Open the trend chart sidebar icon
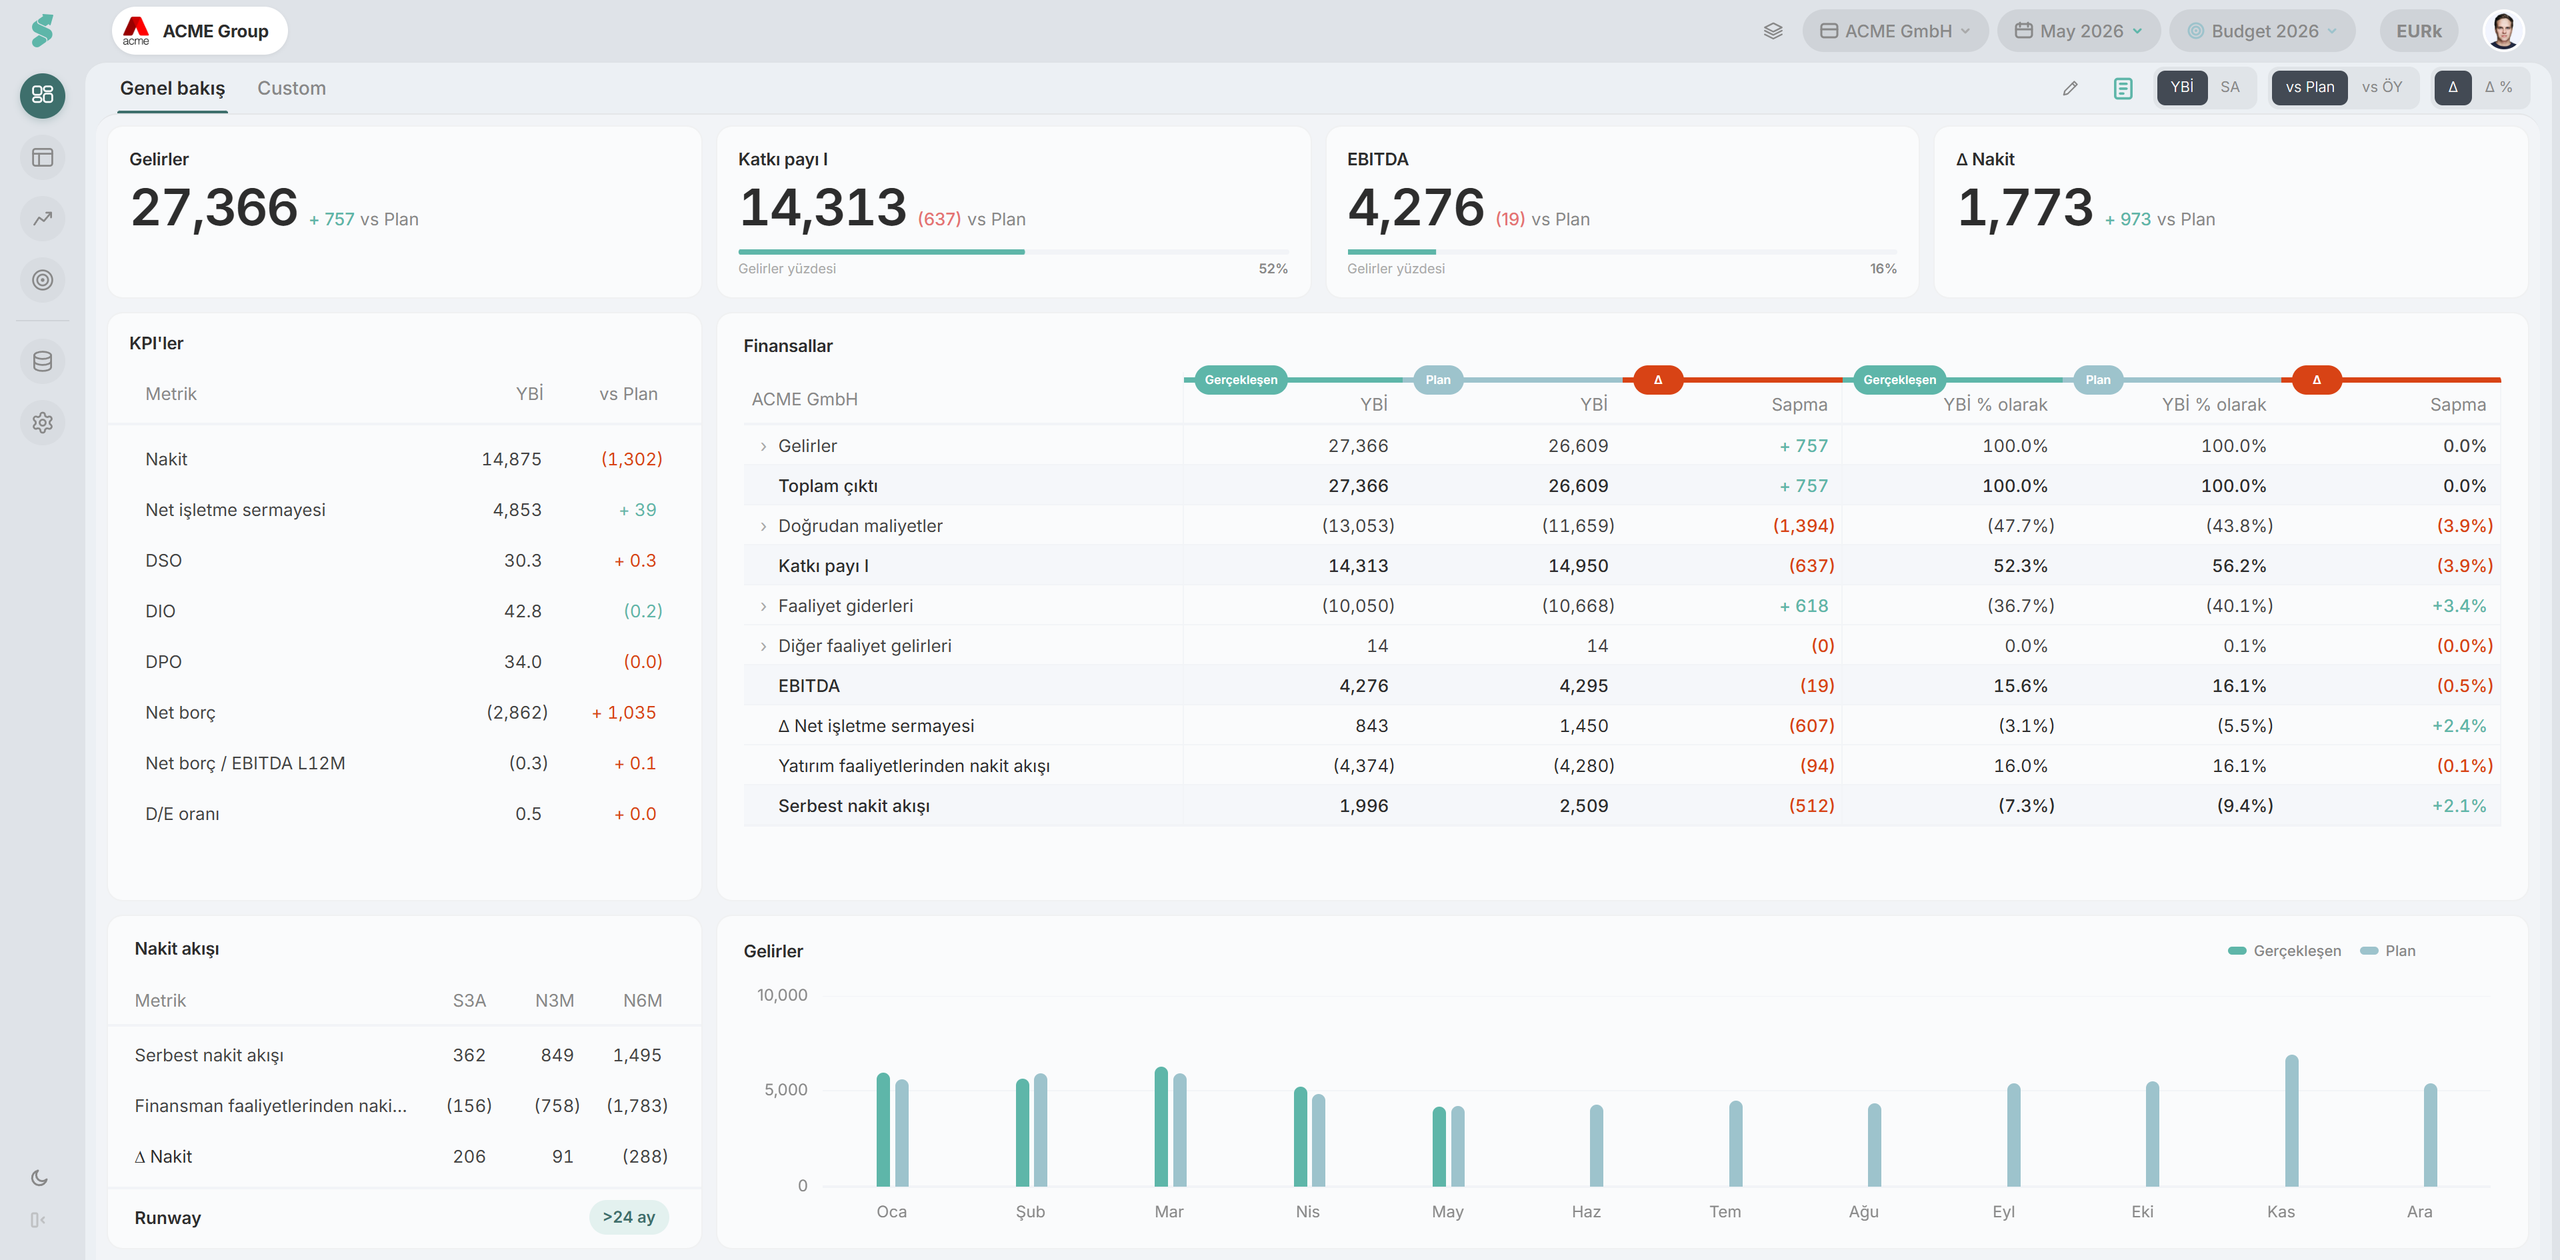 click(42, 218)
